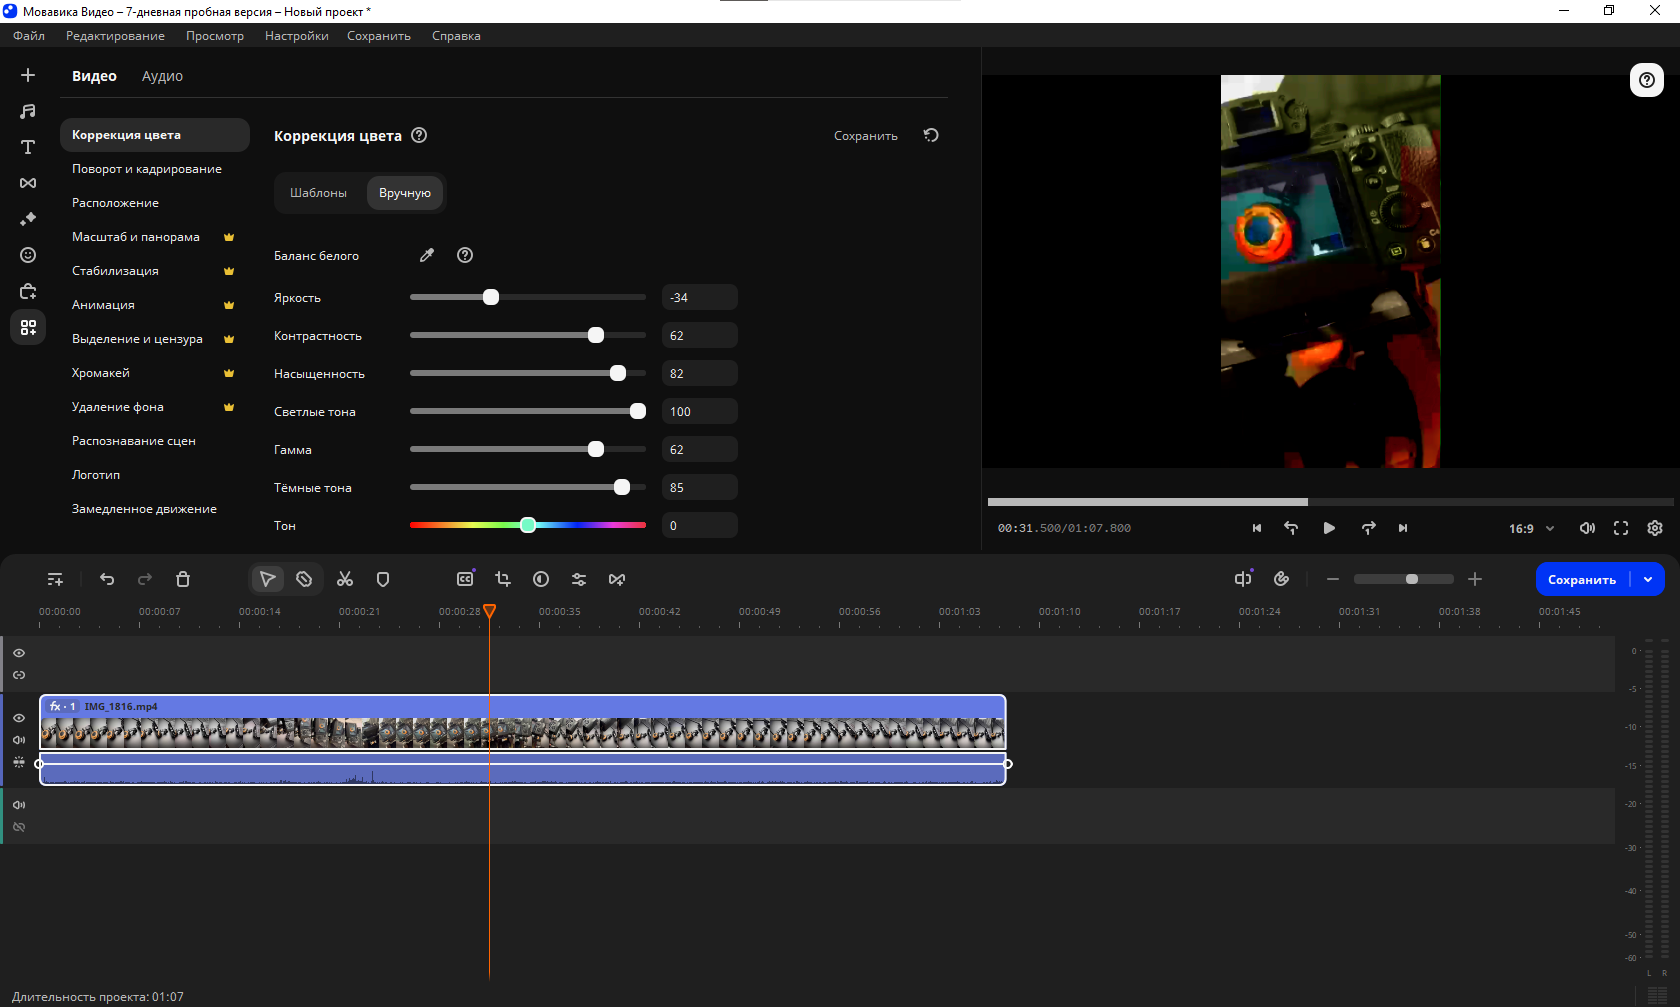Screen dimensions: 1680x1007
Task: Open the add track options menu
Action: click(x=55, y=579)
